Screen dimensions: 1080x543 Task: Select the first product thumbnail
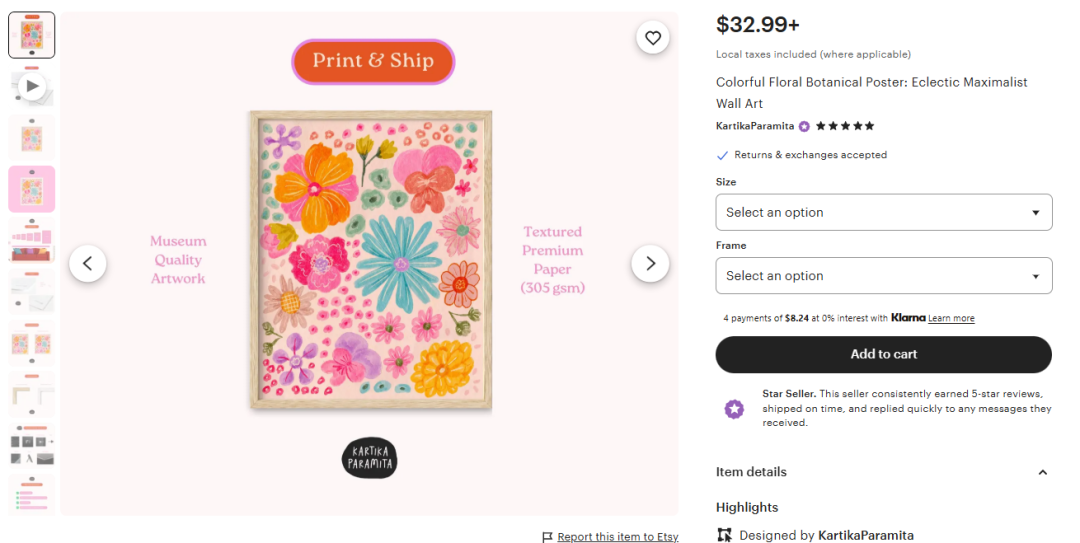[x=32, y=36]
